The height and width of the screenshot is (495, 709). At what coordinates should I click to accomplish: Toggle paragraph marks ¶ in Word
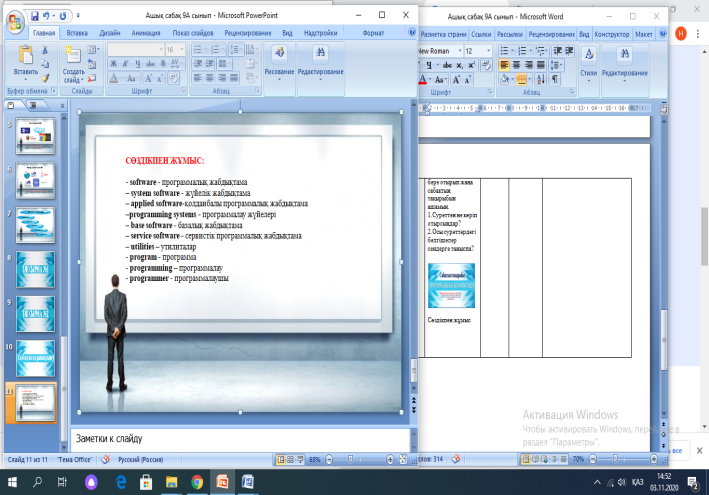tap(554, 80)
